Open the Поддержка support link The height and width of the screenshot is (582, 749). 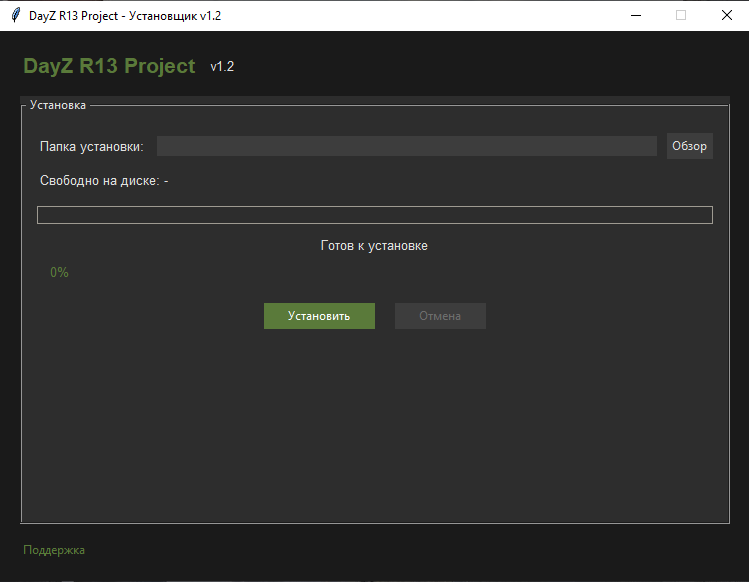[x=54, y=550]
